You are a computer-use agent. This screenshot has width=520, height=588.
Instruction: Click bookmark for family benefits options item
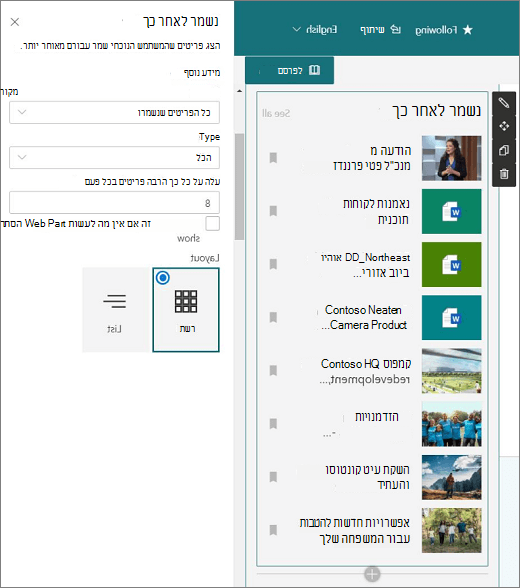point(273,530)
